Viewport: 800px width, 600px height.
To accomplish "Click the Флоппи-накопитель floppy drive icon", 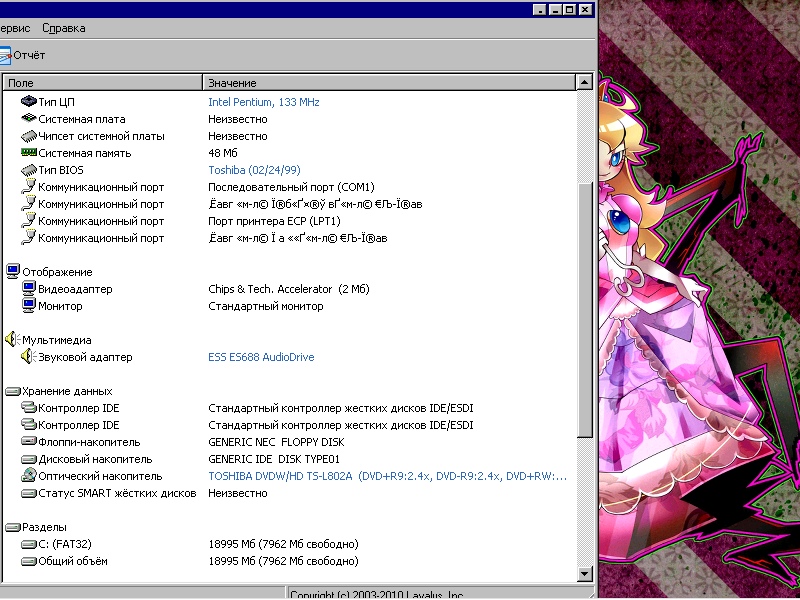I will [29, 441].
